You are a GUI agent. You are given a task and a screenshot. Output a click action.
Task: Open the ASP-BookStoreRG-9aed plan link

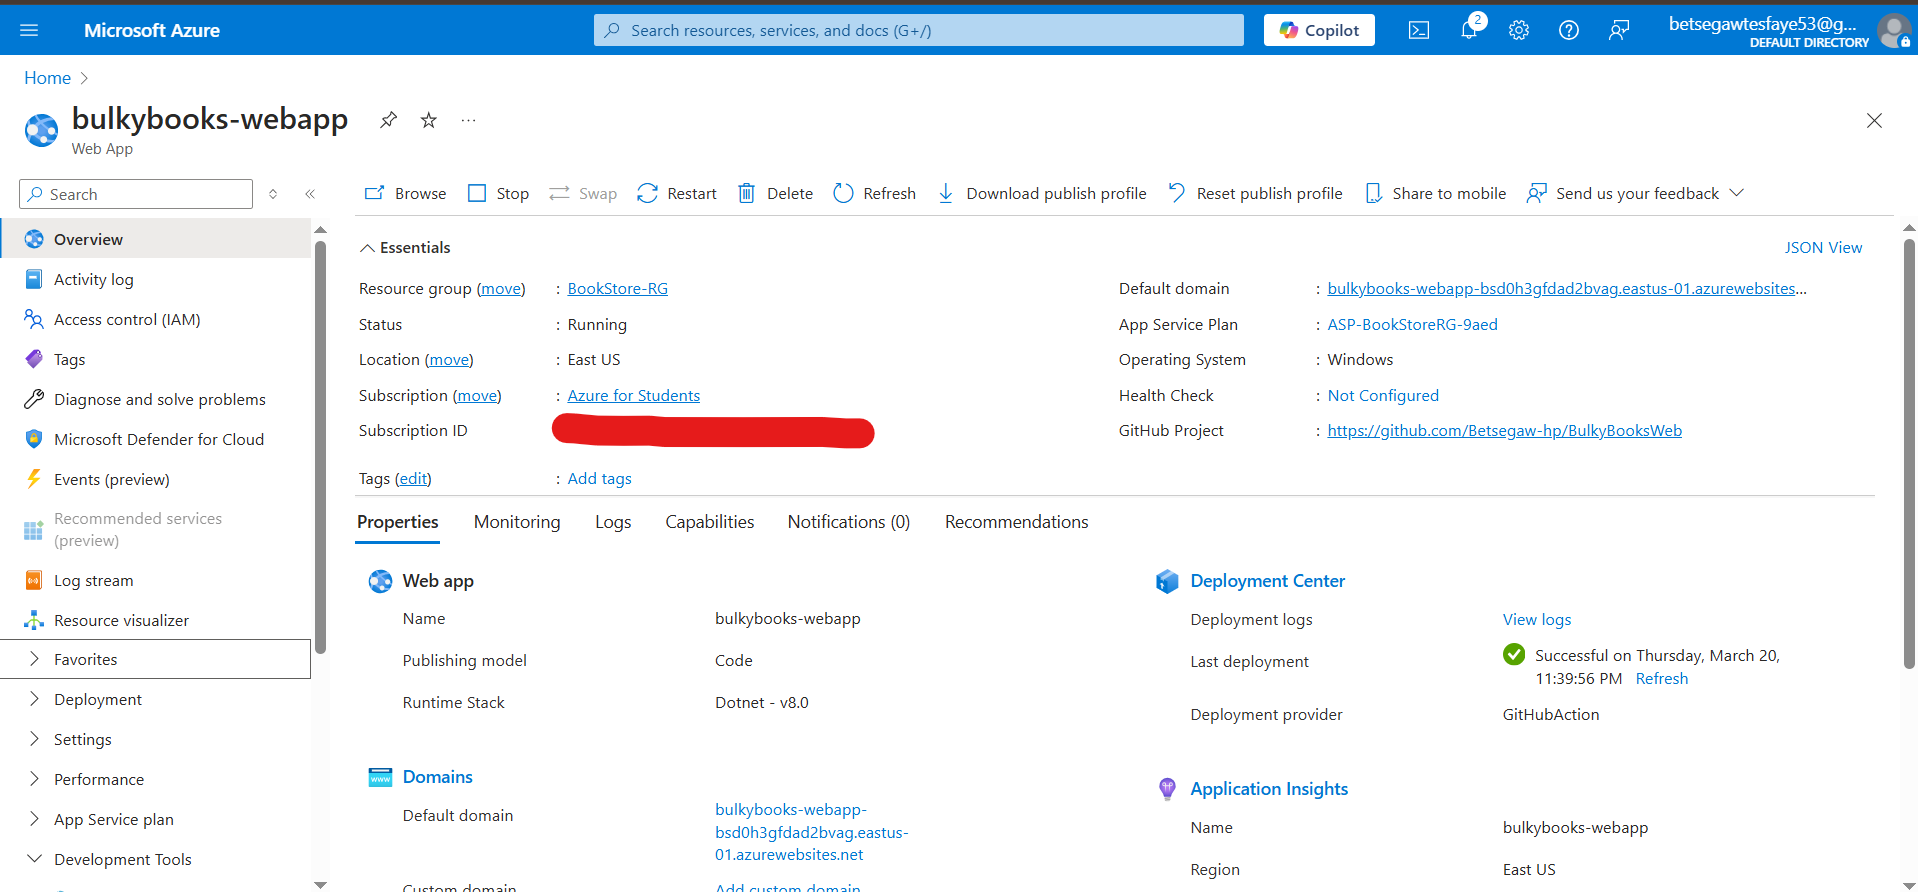point(1412,324)
